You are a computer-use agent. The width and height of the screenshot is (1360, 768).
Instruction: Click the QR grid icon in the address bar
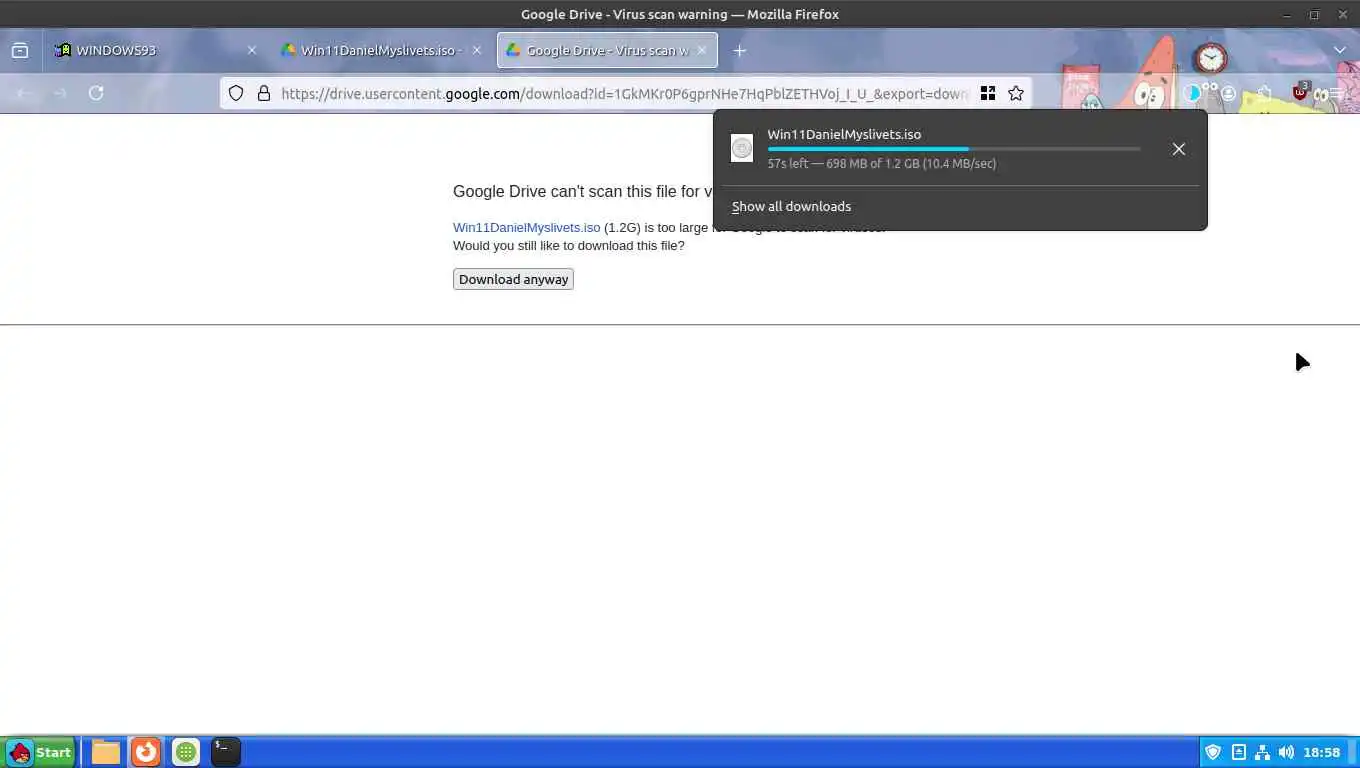click(x=988, y=93)
